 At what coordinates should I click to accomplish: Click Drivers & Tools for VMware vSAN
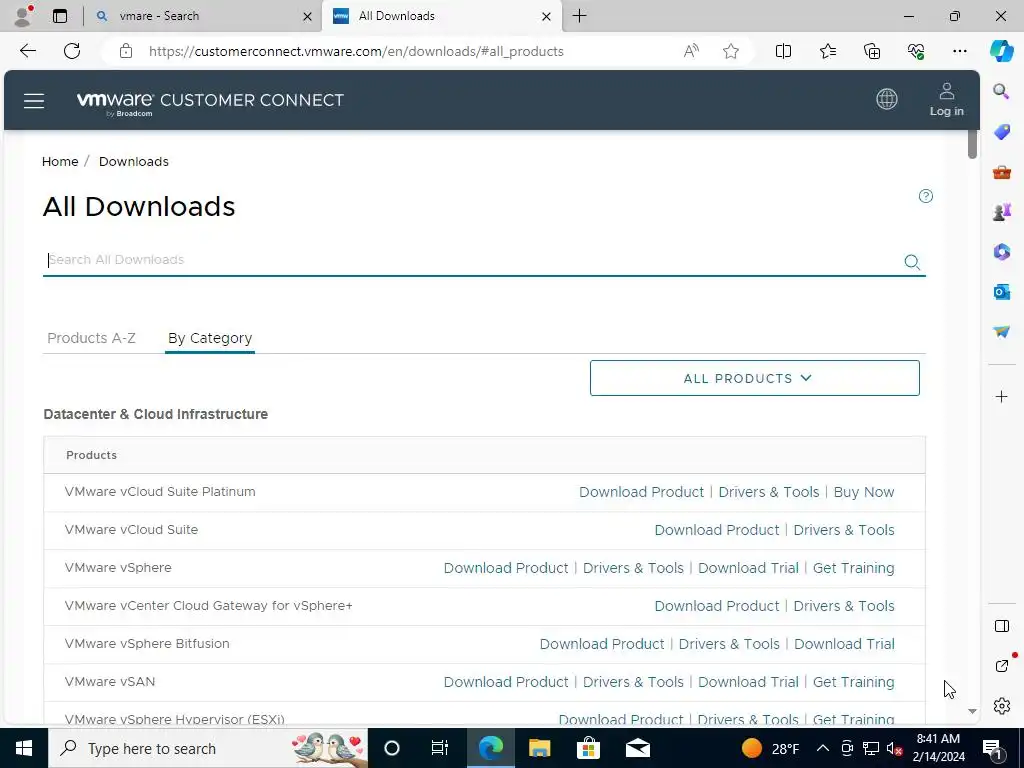coord(633,682)
